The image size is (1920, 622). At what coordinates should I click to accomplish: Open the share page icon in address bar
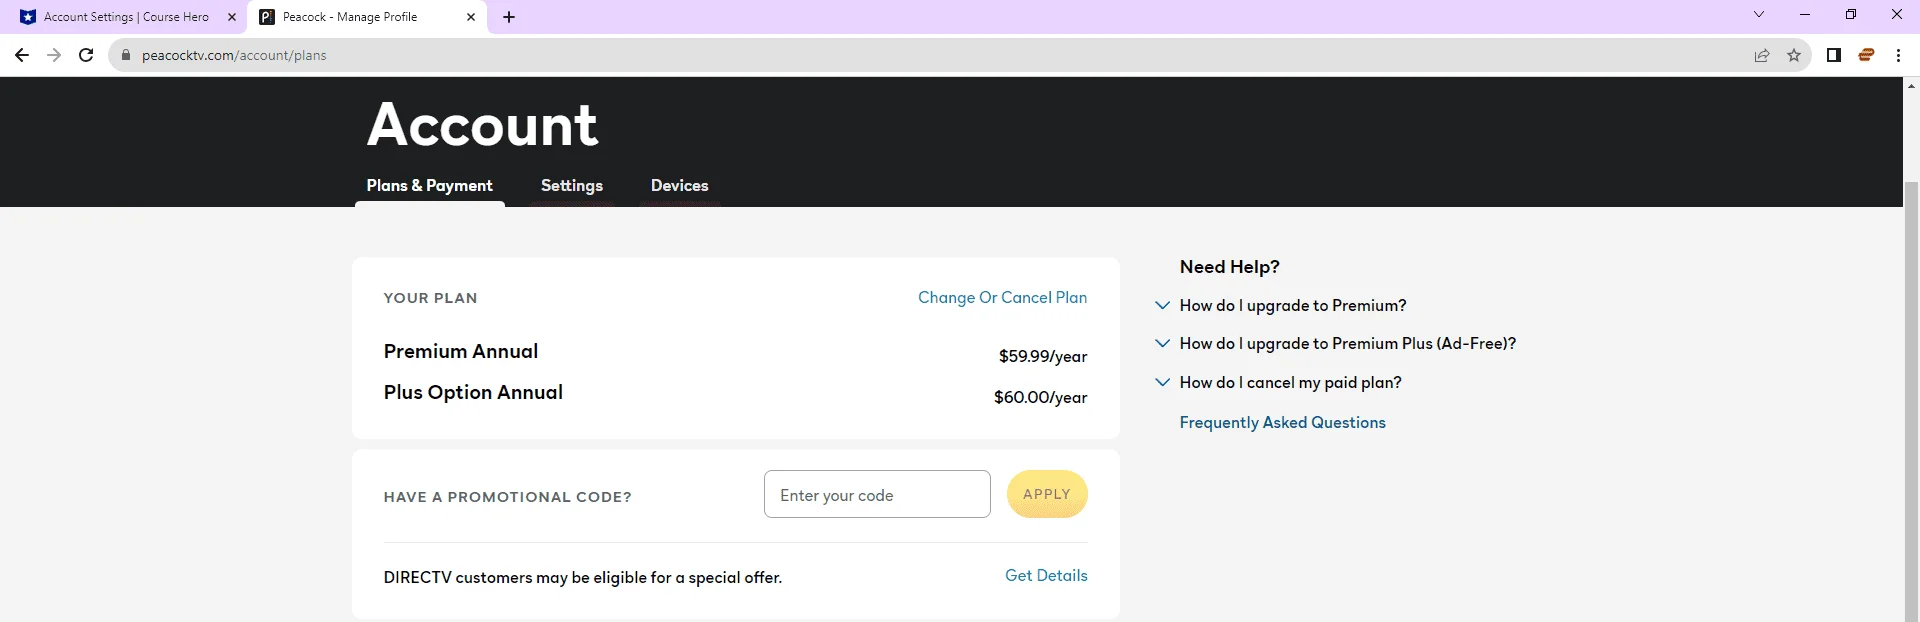(1762, 55)
